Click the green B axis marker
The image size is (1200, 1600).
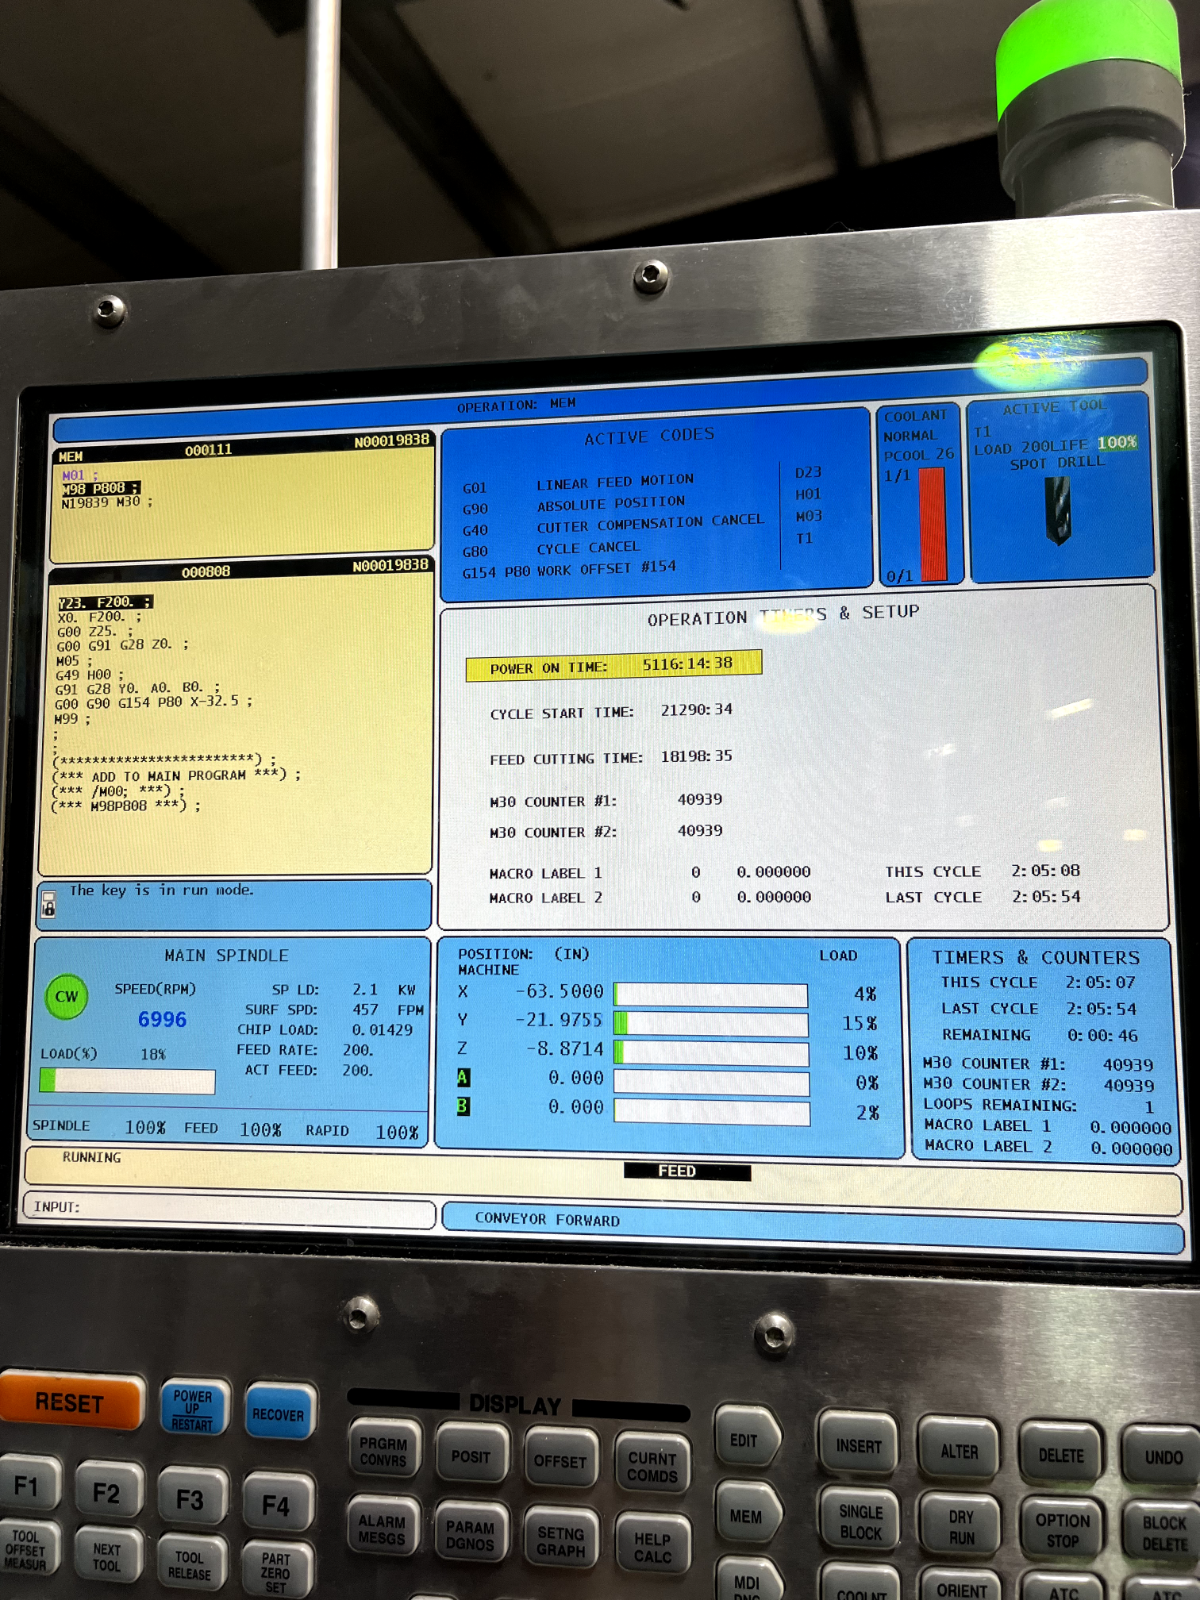(x=463, y=1107)
